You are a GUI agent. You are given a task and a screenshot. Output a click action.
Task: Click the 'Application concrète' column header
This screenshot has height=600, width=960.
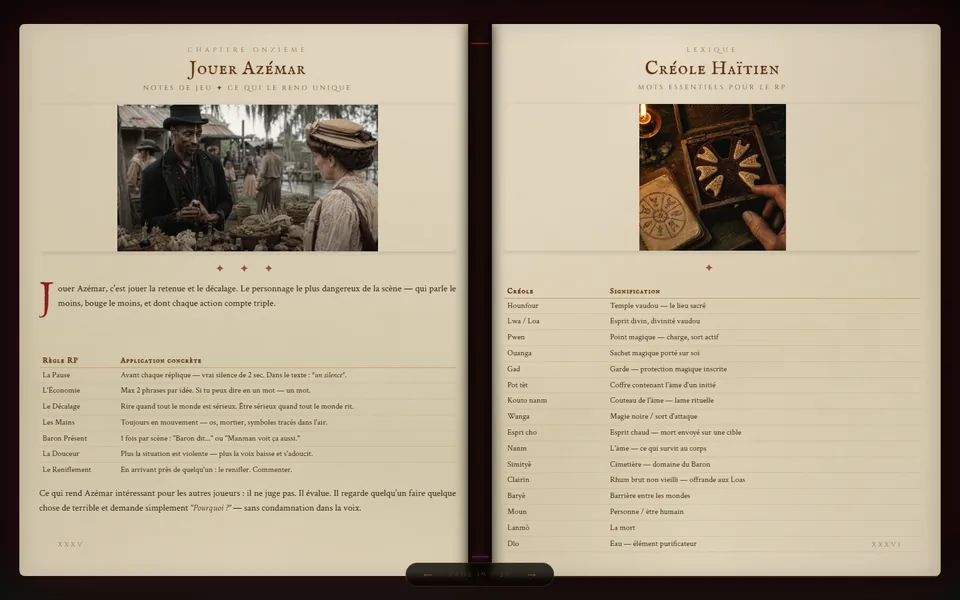click(160, 361)
